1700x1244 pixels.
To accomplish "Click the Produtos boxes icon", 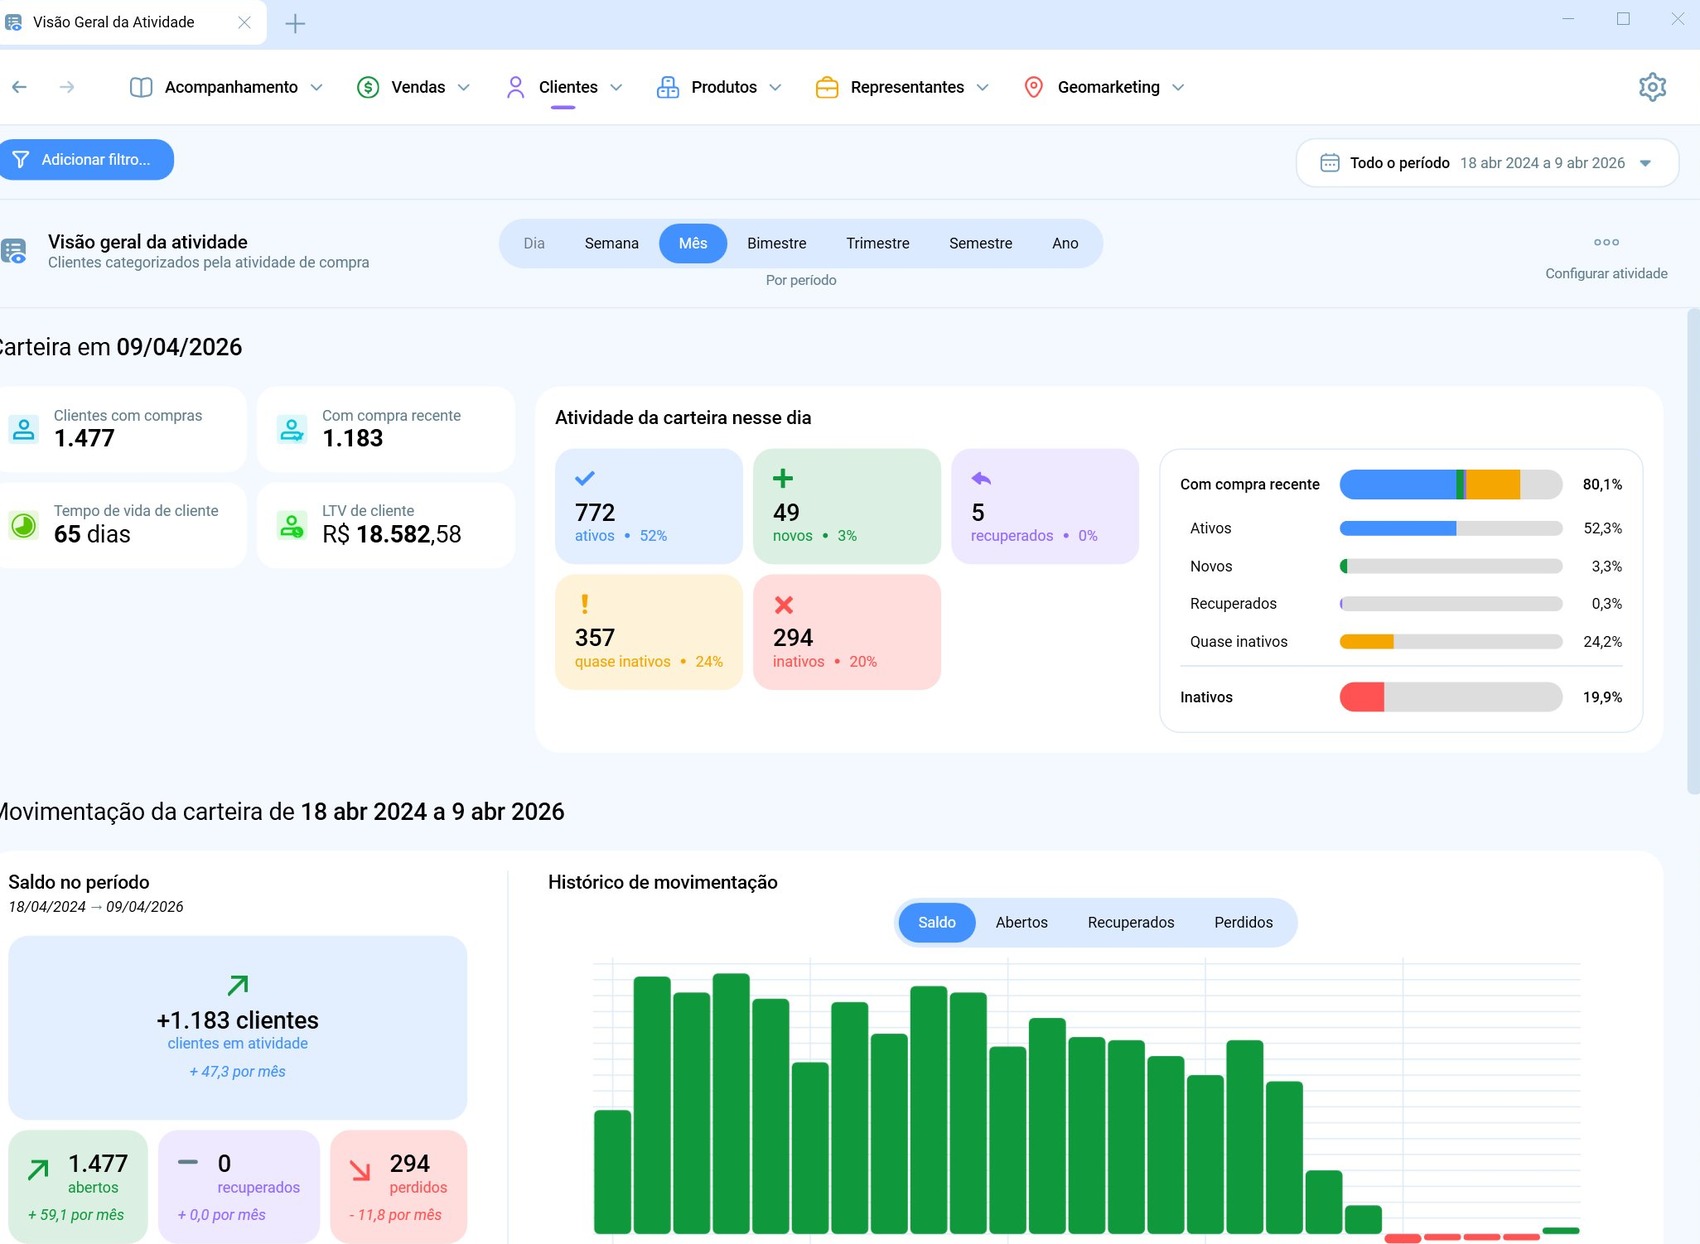I will (667, 87).
